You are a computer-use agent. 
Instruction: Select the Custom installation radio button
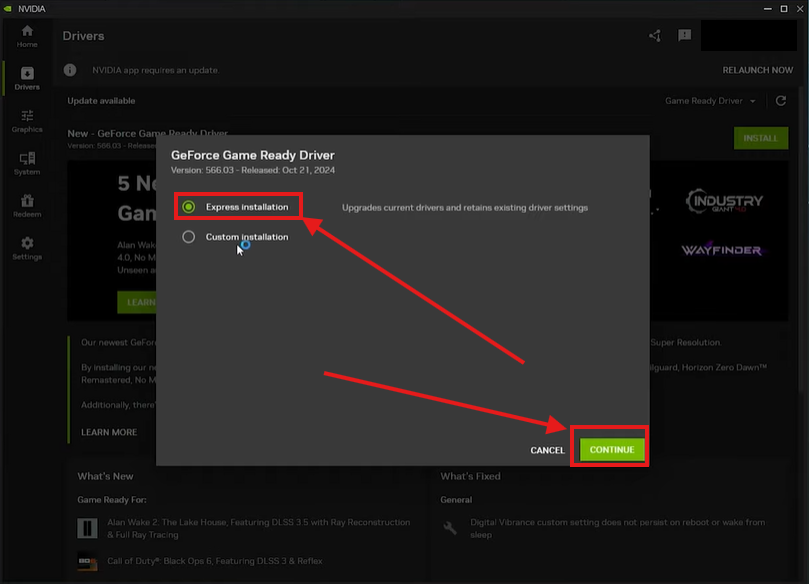pos(188,237)
